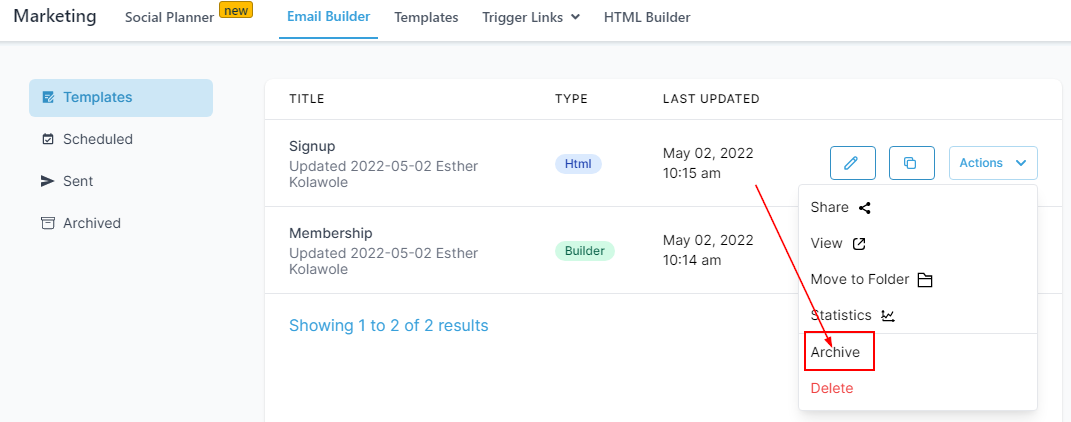The height and width of the screenshot is (422, 1071).
Task: Choose Delete in the actions menu
Action: point(832,388)
